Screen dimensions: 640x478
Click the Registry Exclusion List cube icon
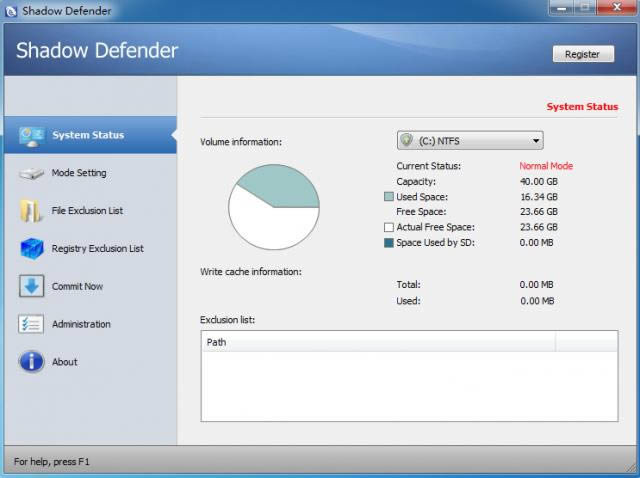(x=32, y=249)
